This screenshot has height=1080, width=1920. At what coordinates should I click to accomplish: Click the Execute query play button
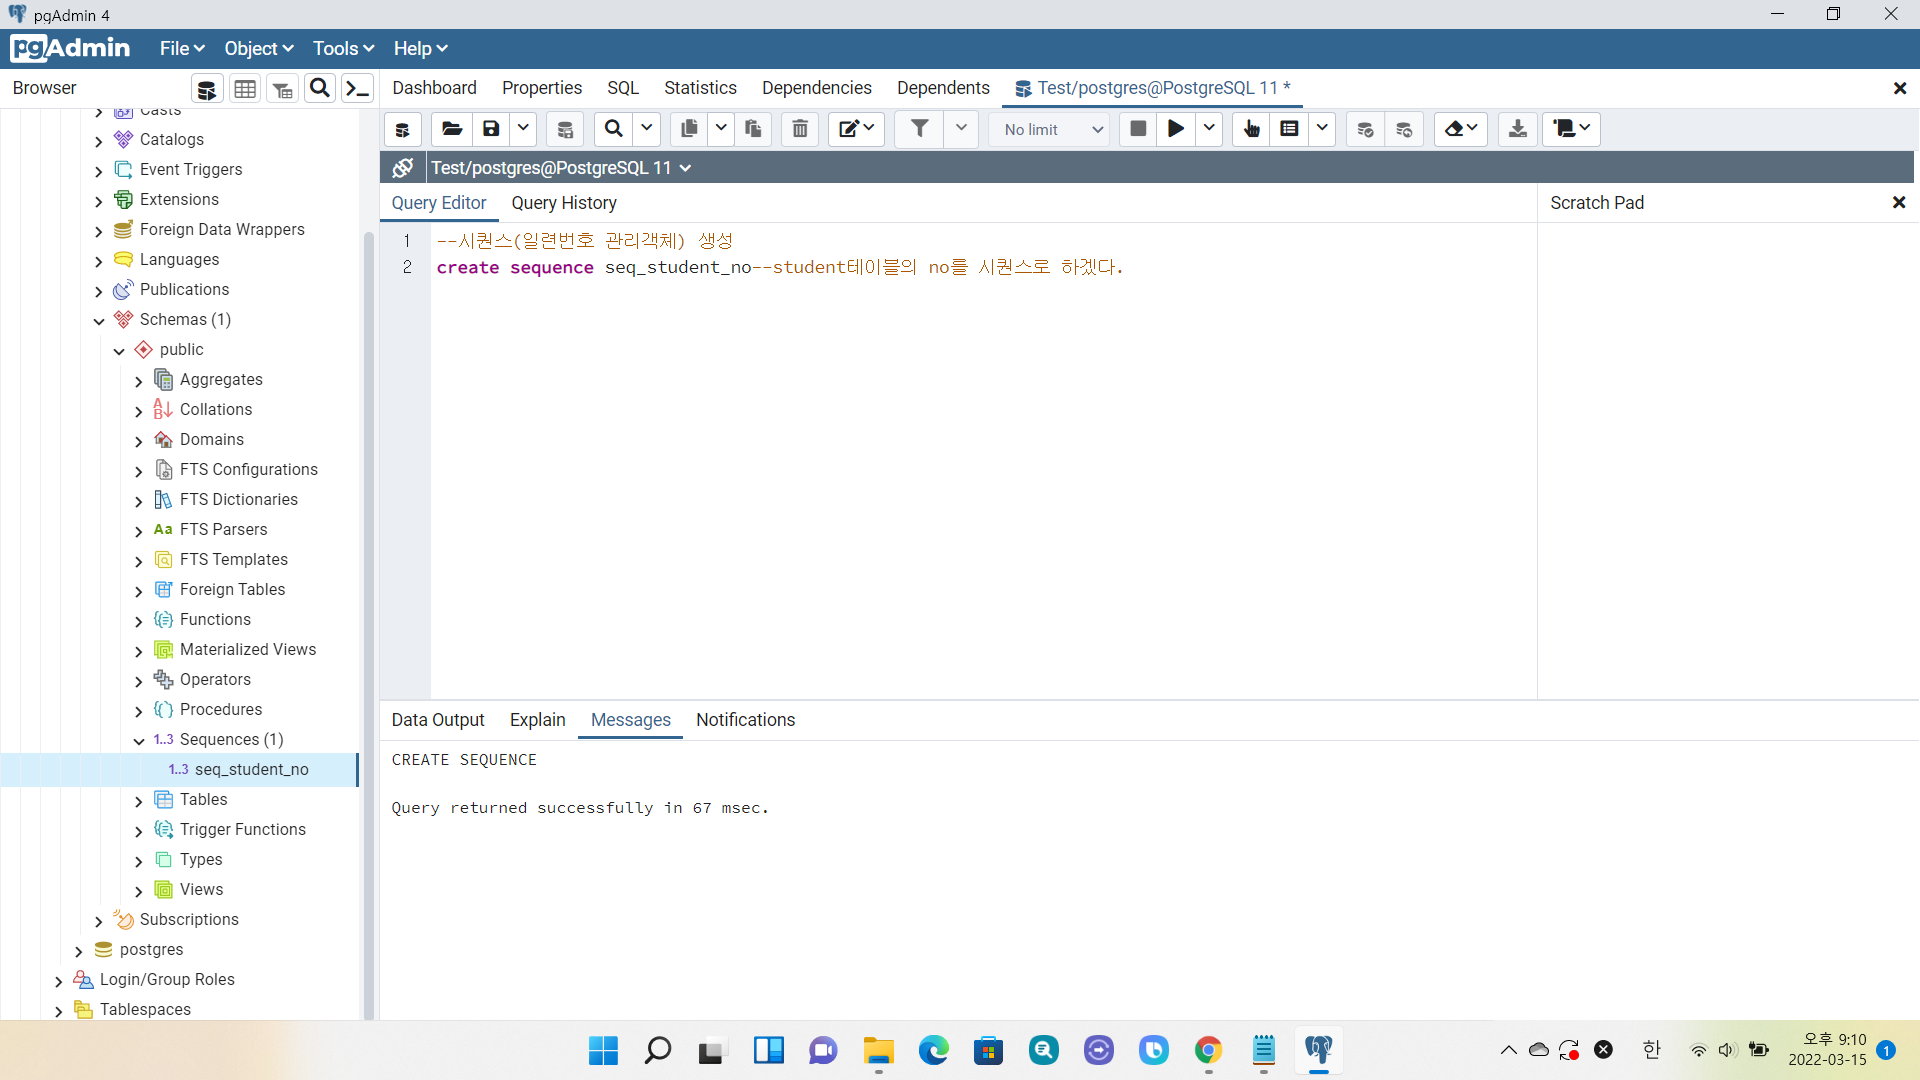tap(1176, 129)
